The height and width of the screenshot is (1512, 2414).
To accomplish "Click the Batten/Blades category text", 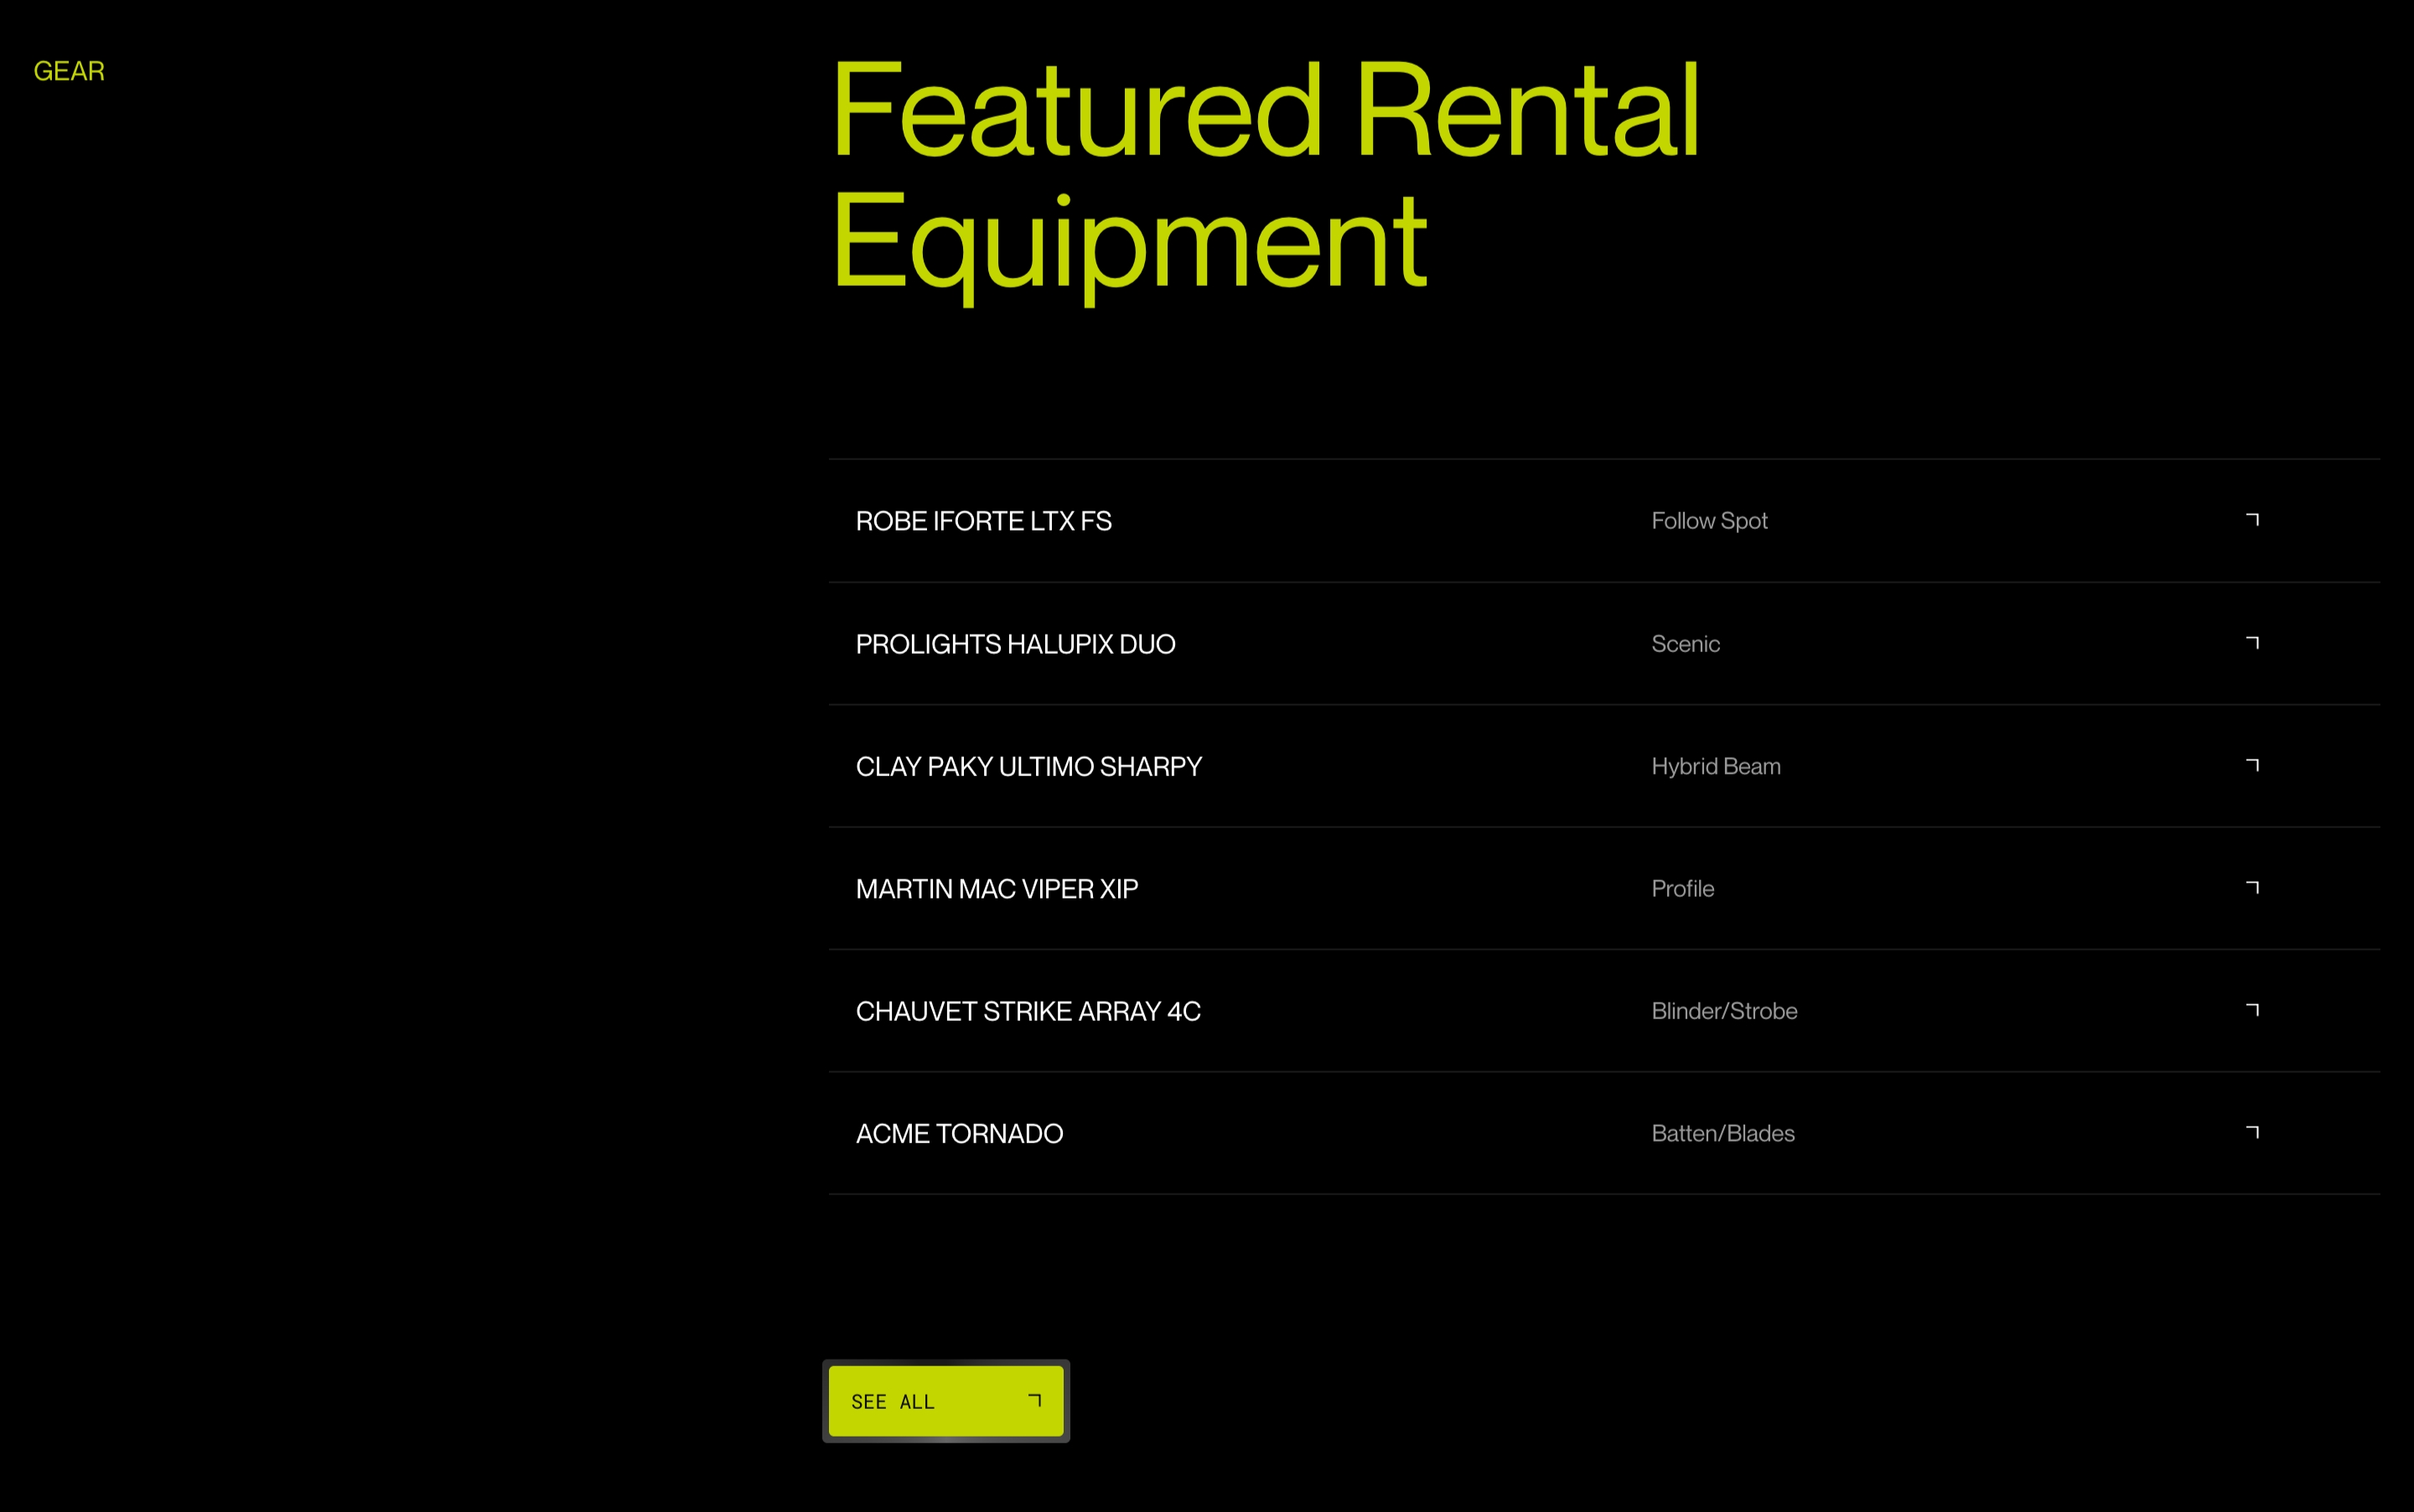I will tap(1723, 1133).
